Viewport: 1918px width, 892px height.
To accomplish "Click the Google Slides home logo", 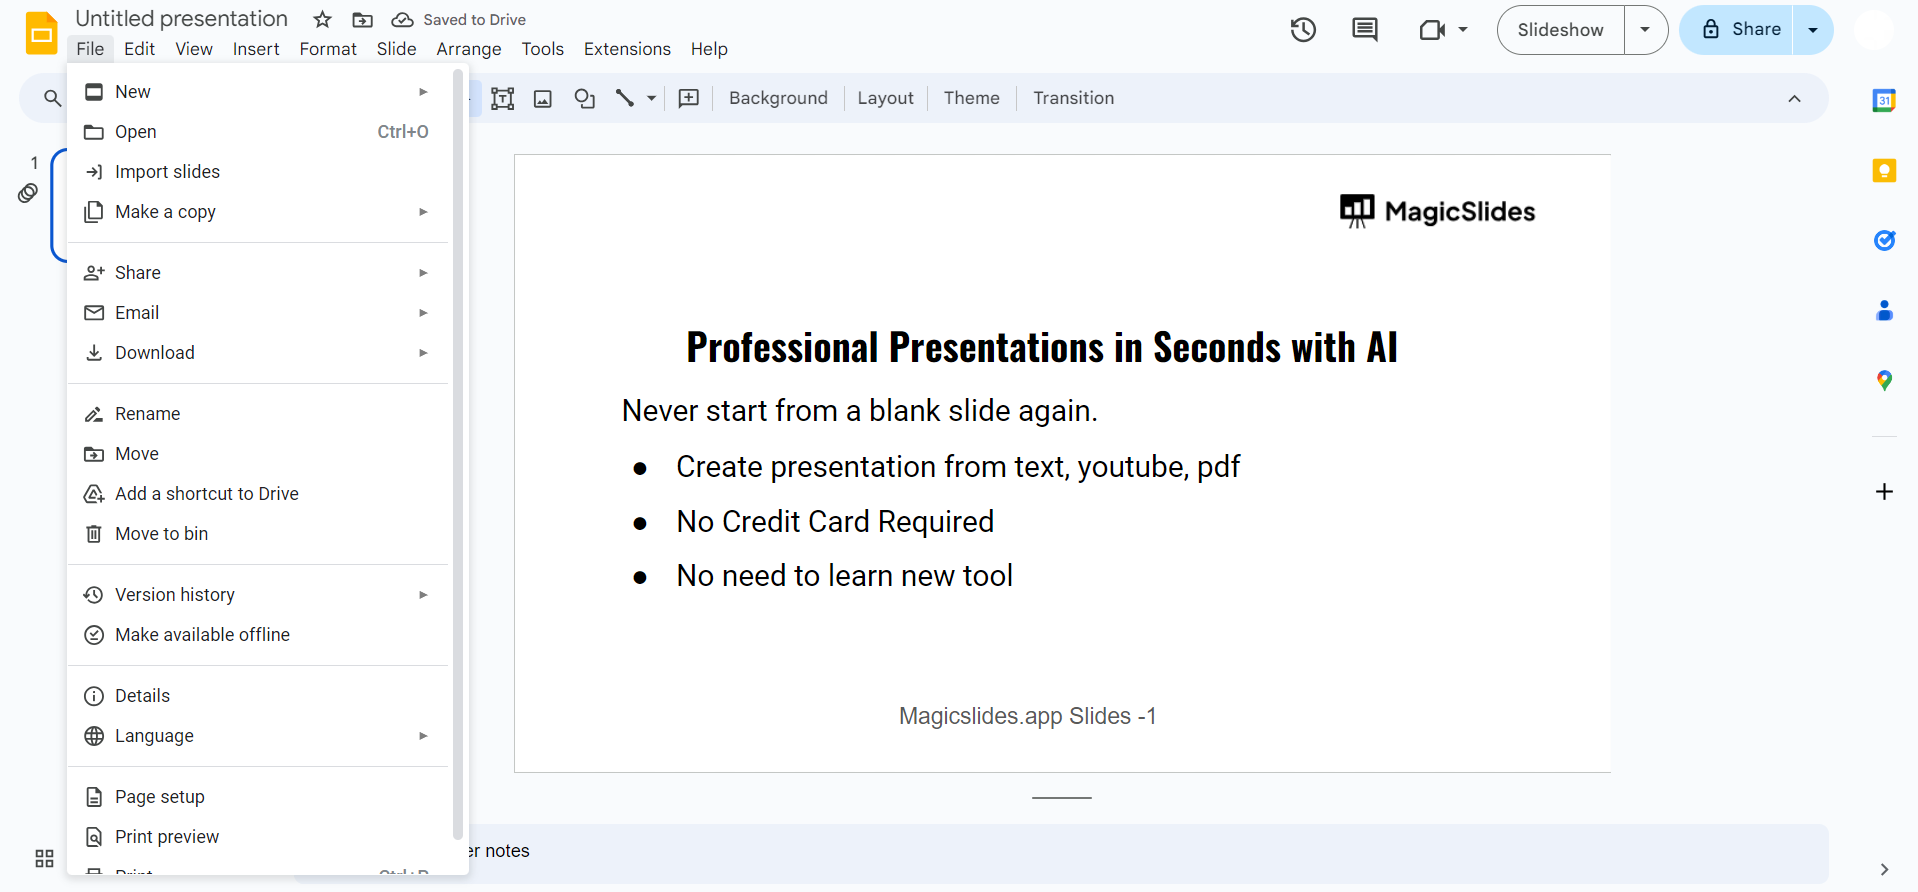I will pos(41,33).
